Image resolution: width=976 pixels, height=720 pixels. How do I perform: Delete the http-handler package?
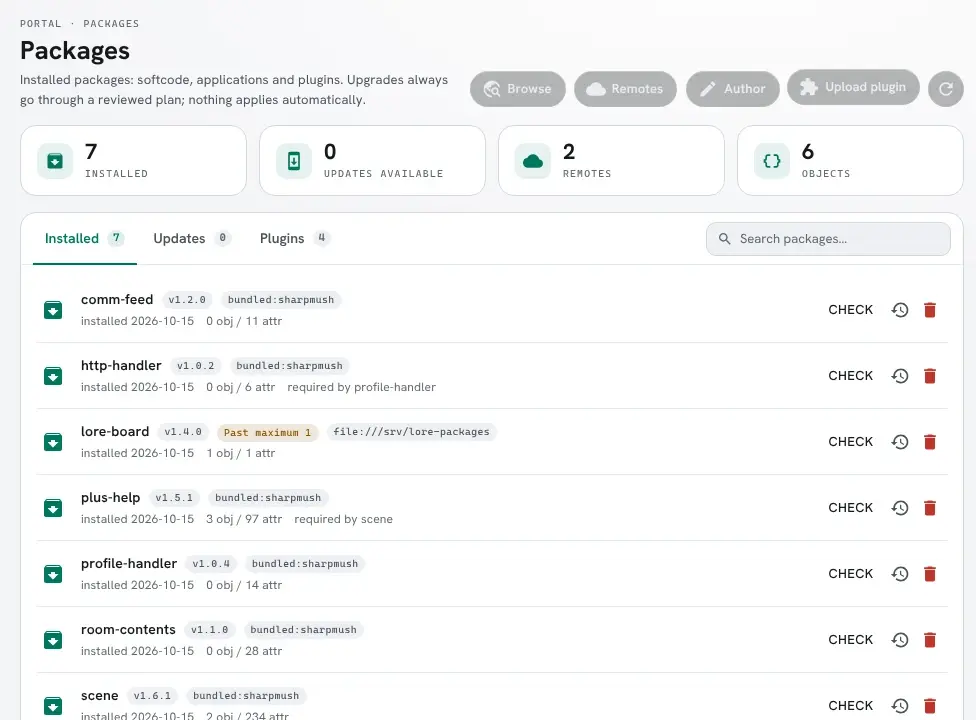point(930,376)
